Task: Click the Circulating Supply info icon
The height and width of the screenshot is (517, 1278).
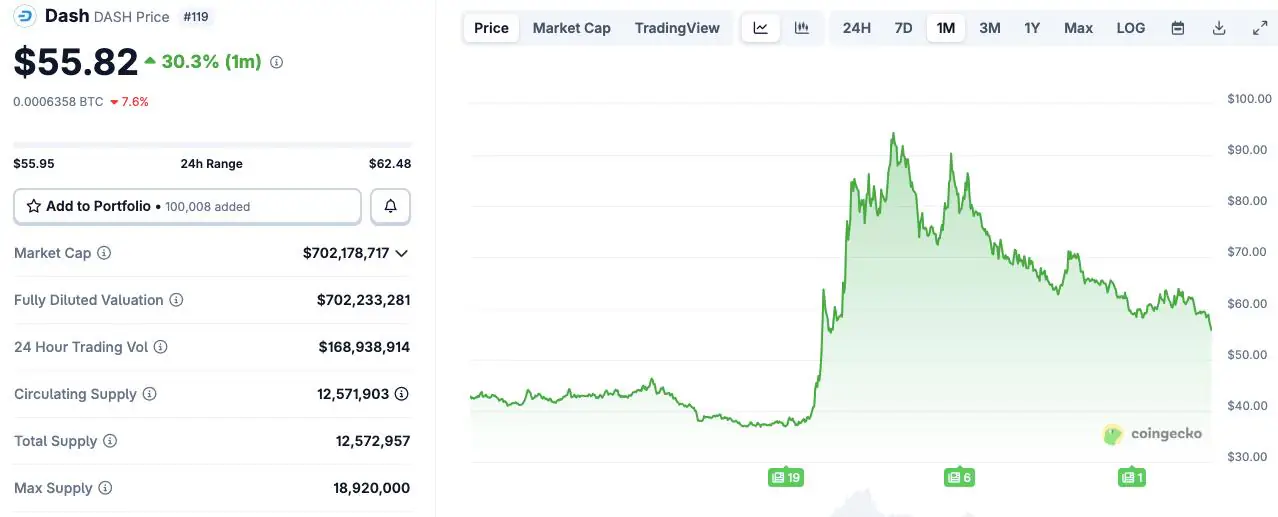Action: [149, 394]
